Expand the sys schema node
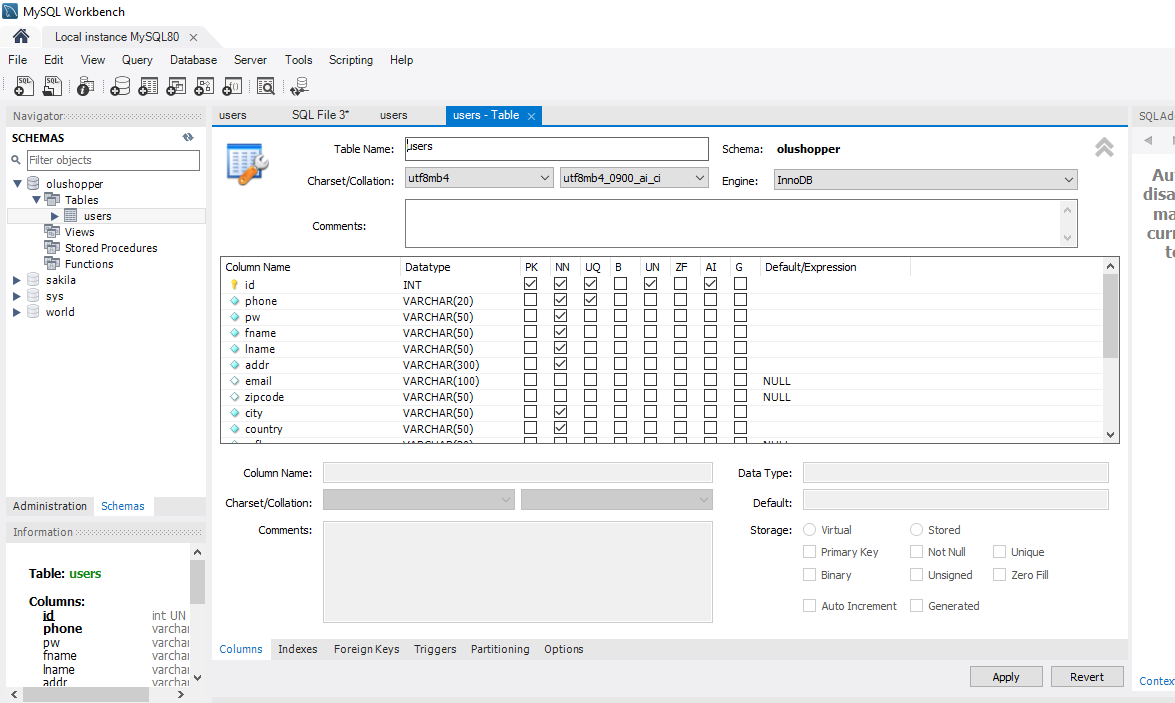 tap(16, 296)
